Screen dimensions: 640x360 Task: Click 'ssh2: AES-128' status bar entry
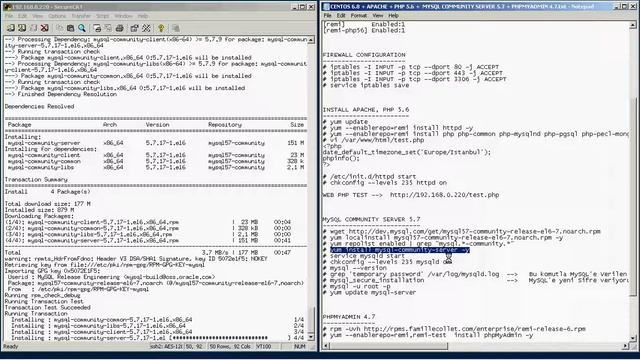point(166,347)
